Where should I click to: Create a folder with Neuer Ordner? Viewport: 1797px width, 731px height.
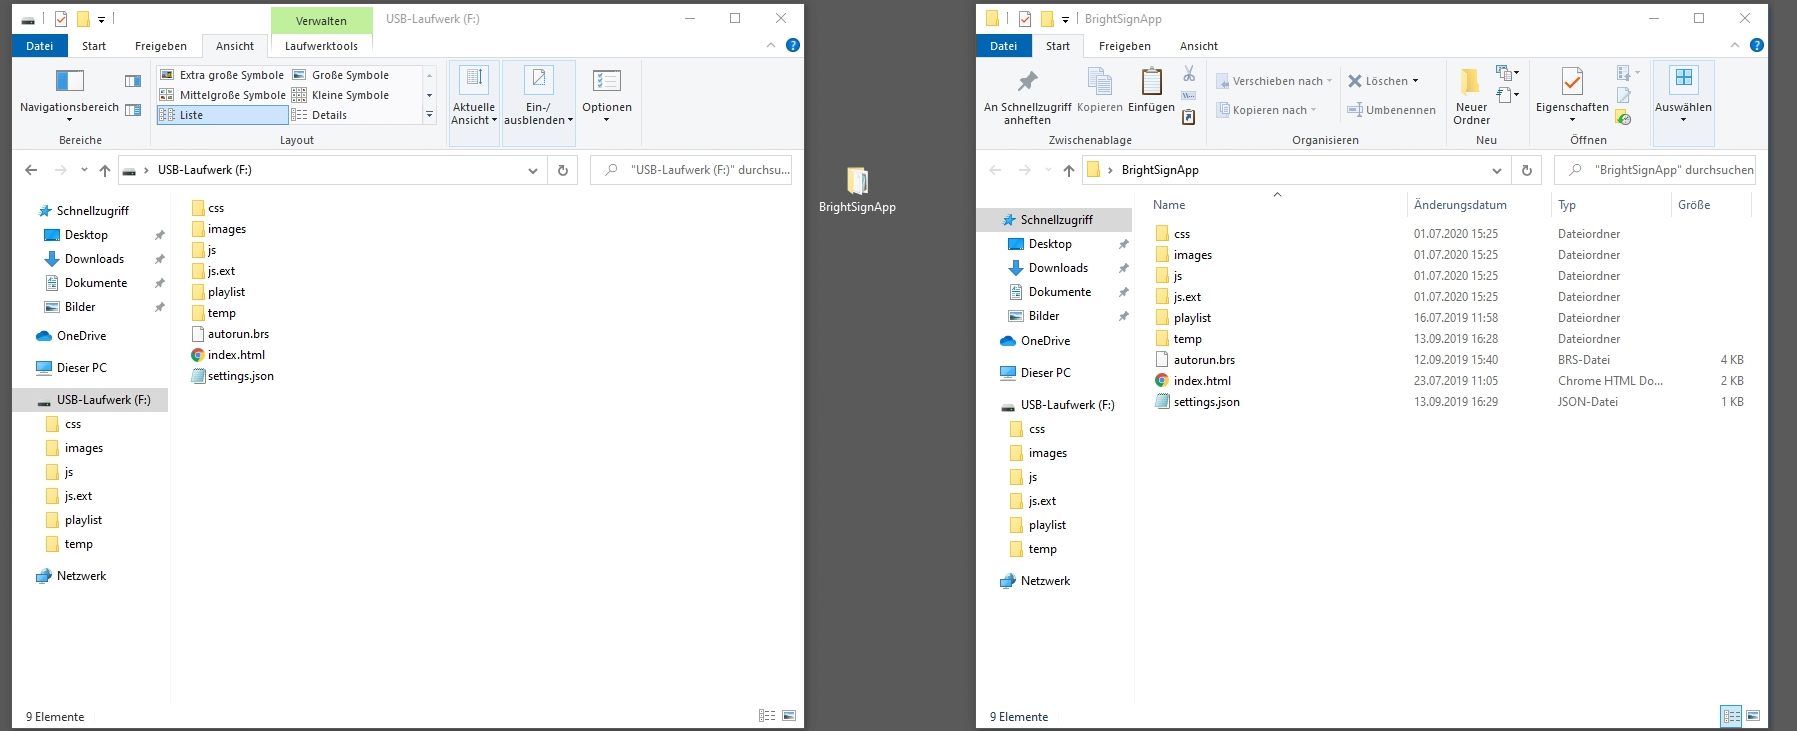point(1471,96)
